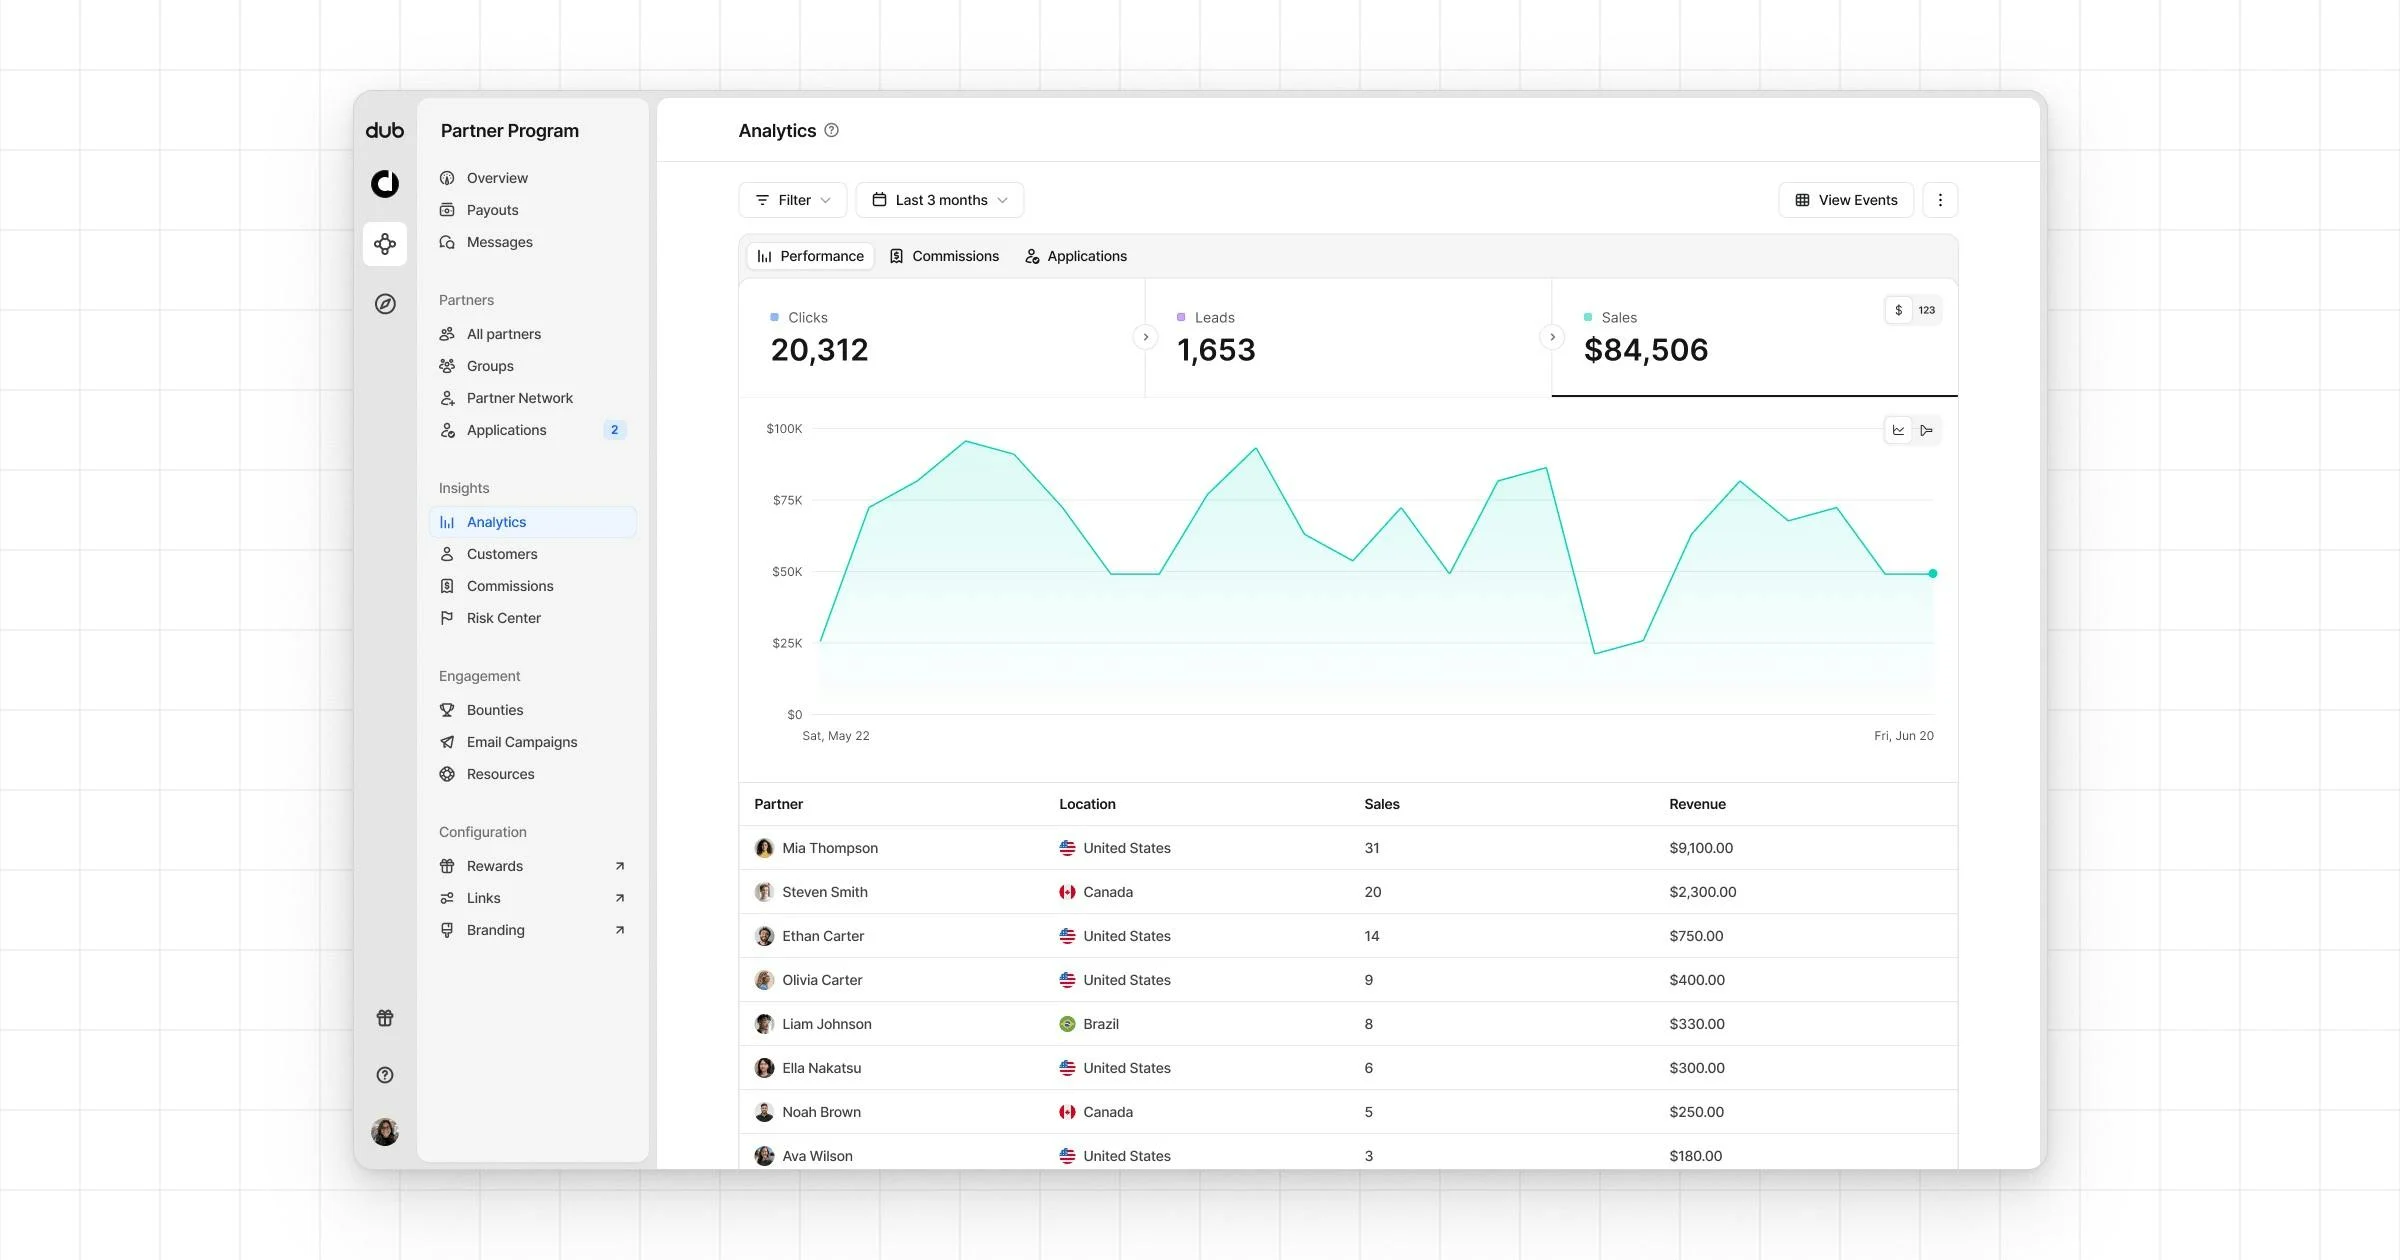The image size is (2400, 1260).
Task: Open the help question mark icon in sidebar
Action: [385, 1075]
